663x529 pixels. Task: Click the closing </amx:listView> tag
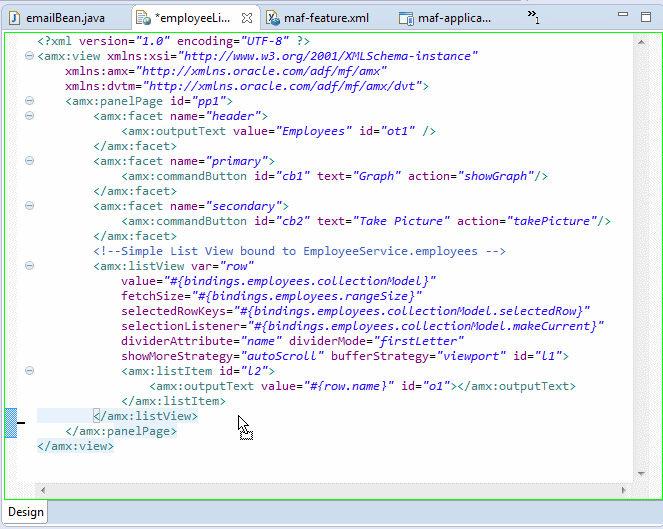click(145, 416)
